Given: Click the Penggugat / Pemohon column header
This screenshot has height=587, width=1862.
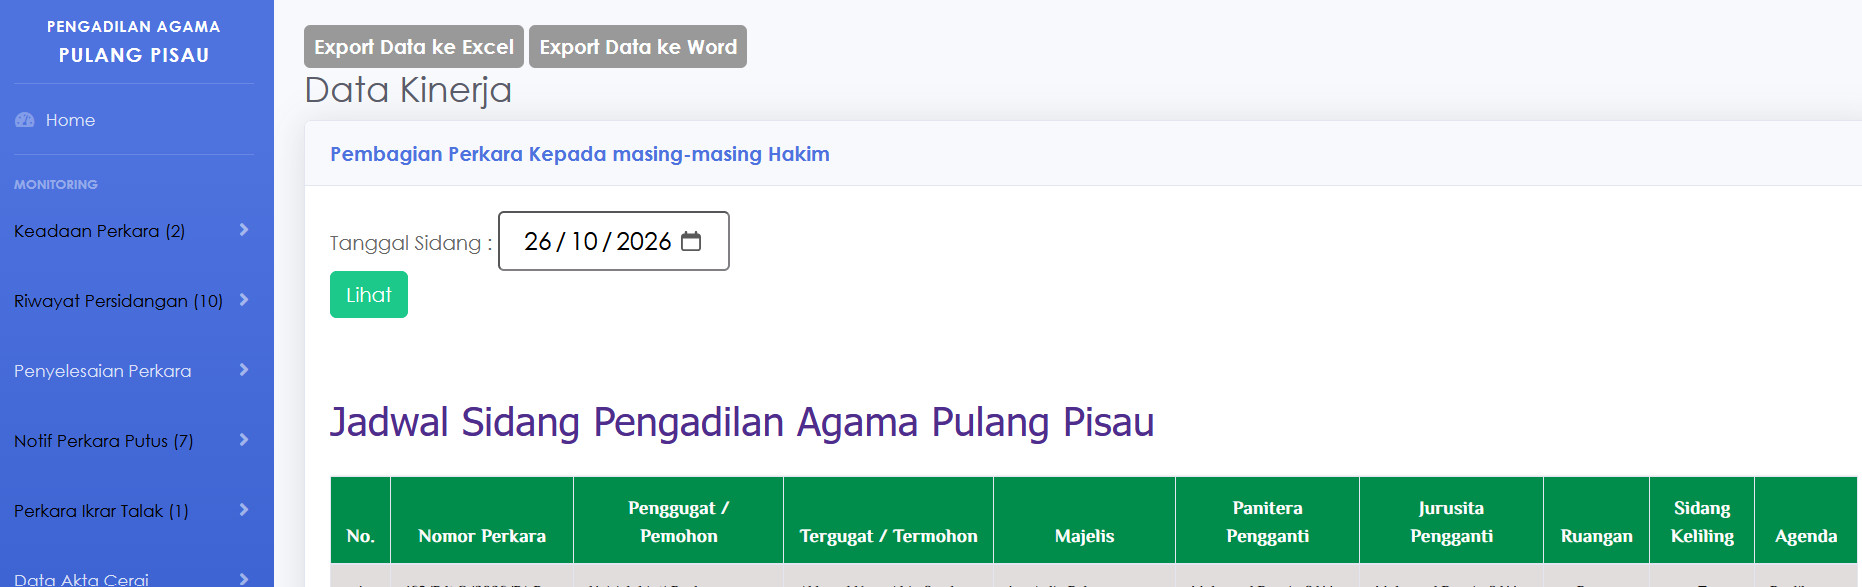Looking at the screenshot, I should 679,521.
